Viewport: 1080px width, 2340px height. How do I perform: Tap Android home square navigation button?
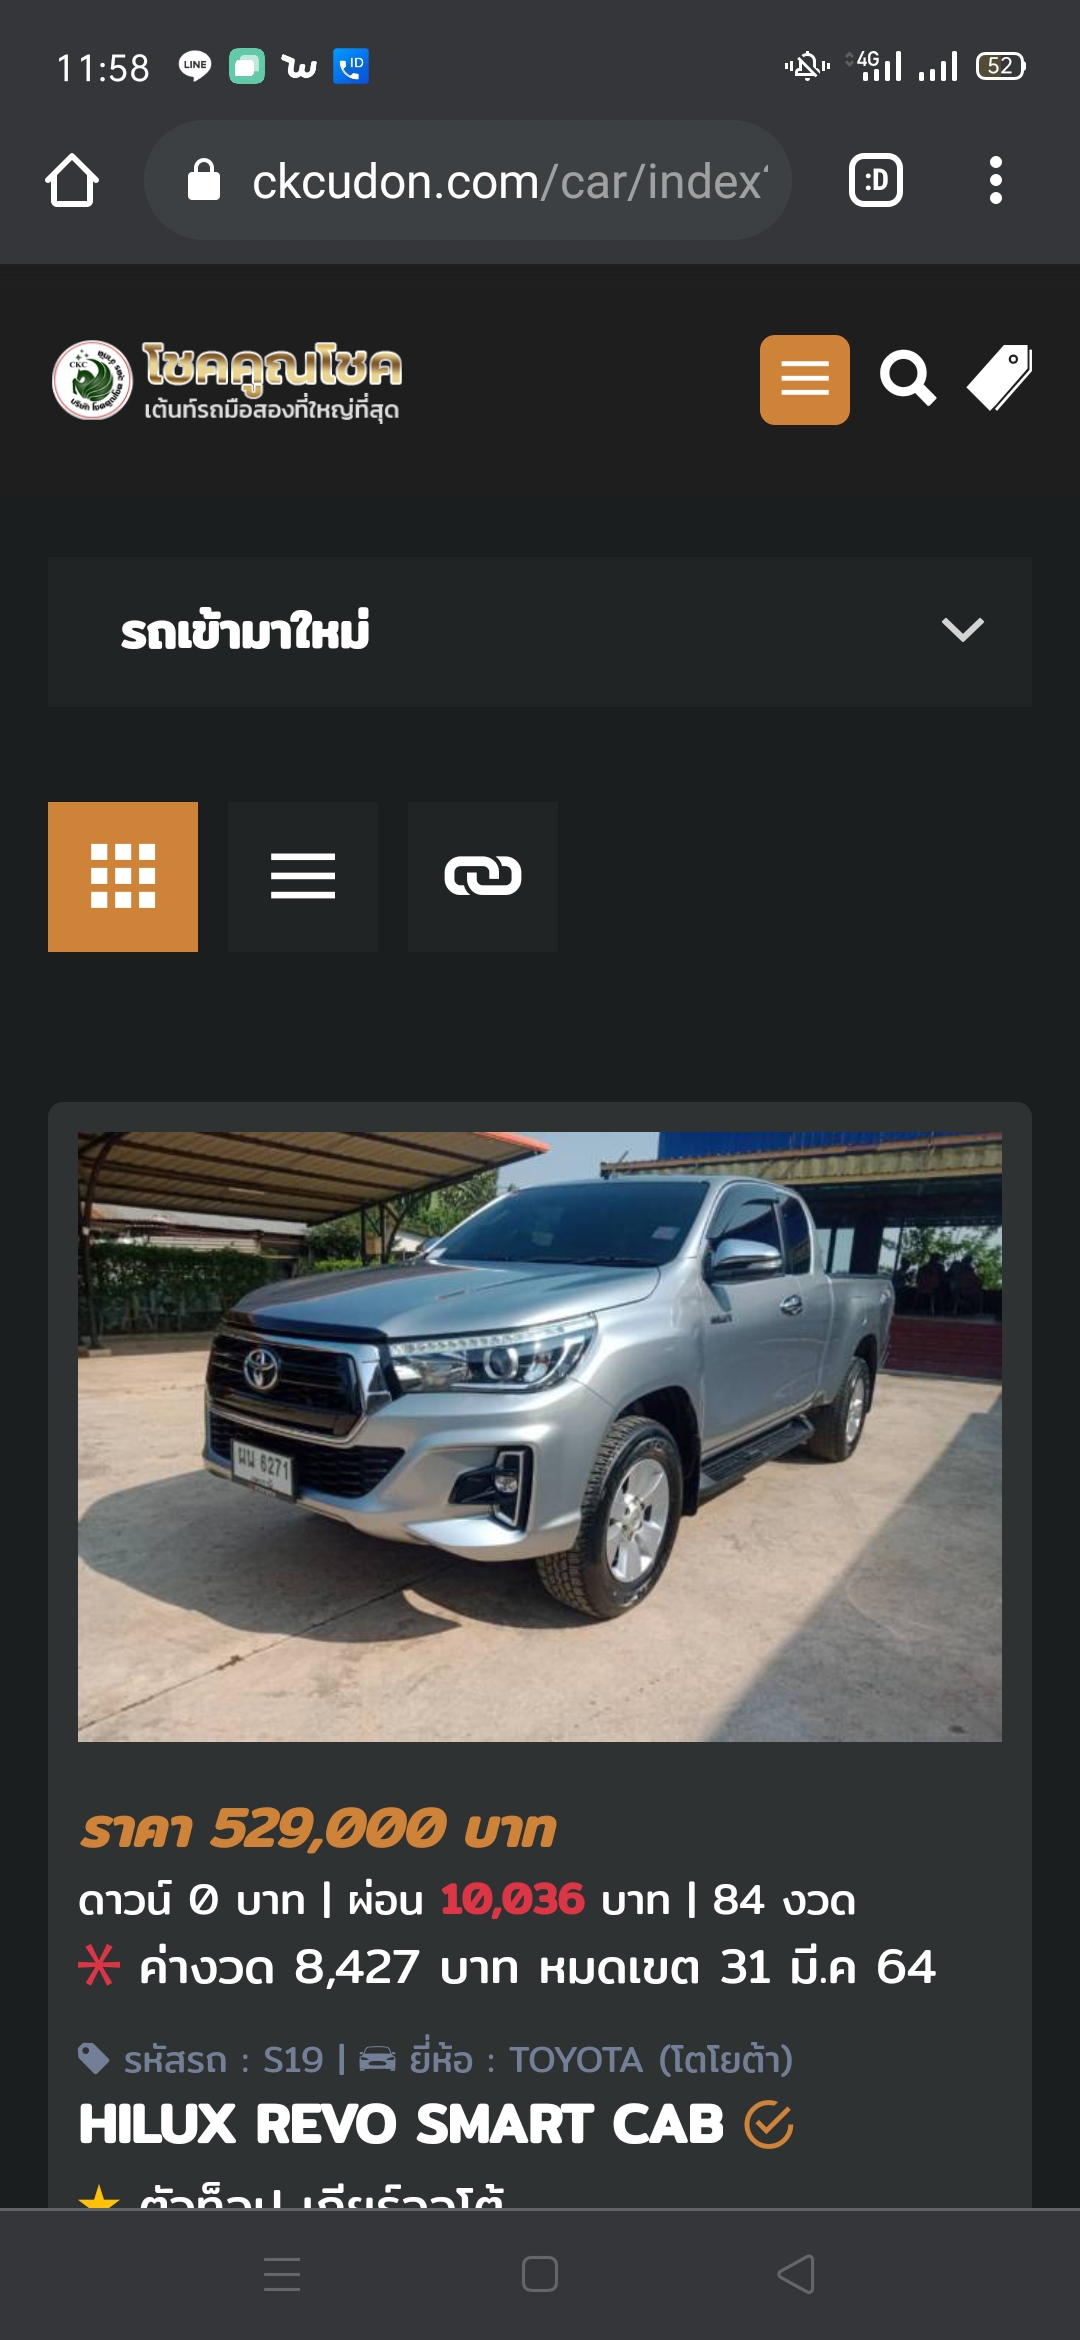[x=540, y=2274]
